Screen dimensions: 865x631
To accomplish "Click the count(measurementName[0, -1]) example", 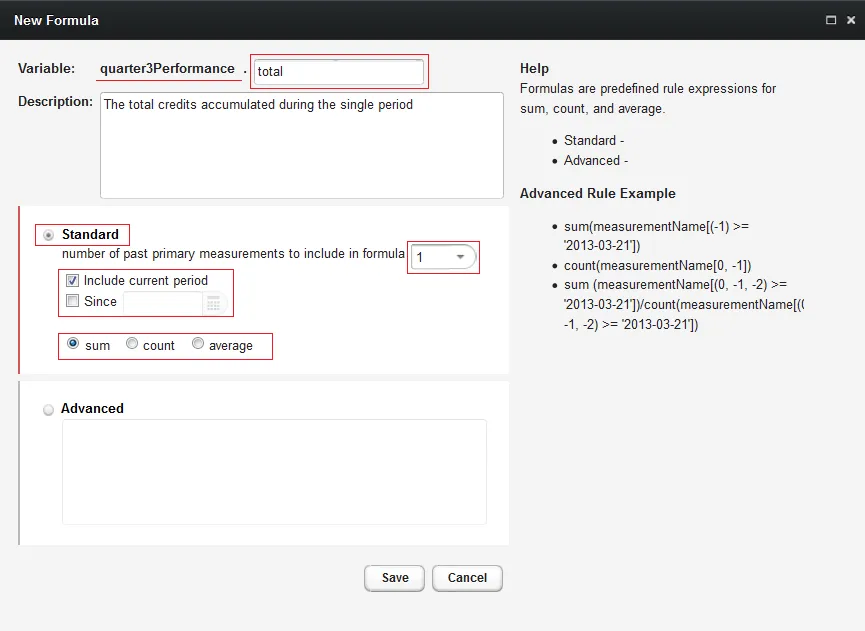I will coord(658,265).
